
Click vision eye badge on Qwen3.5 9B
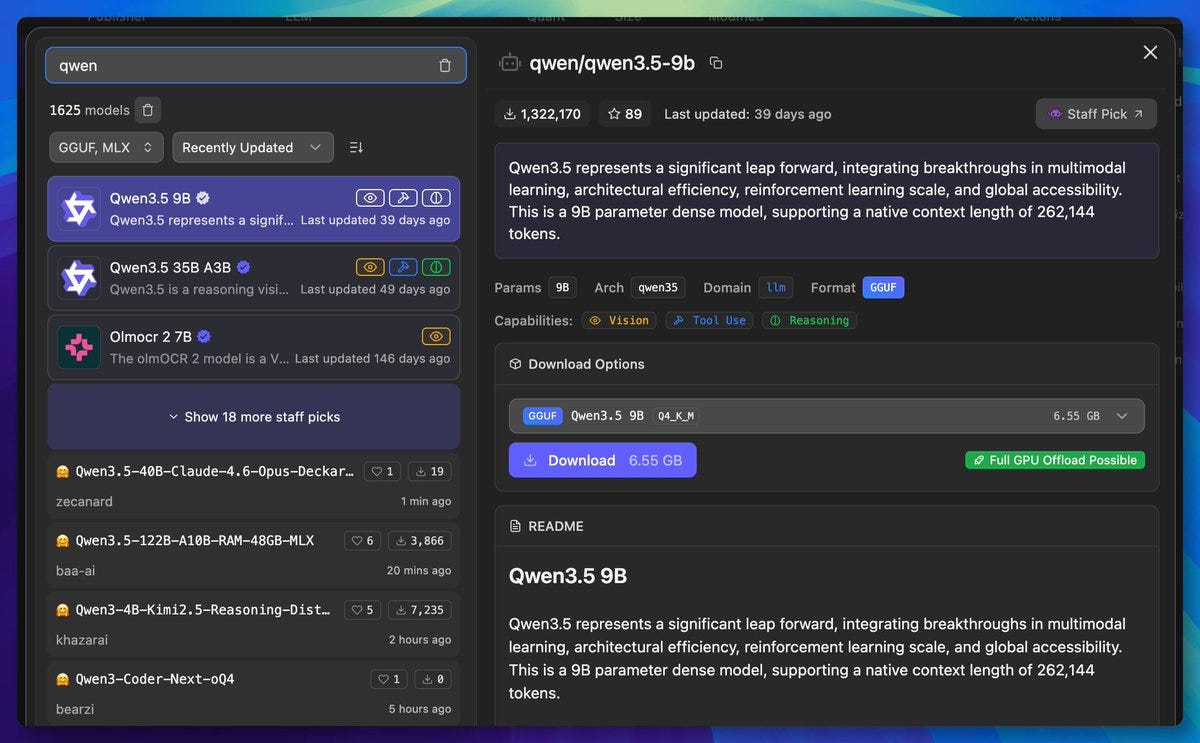coord(370,198)
